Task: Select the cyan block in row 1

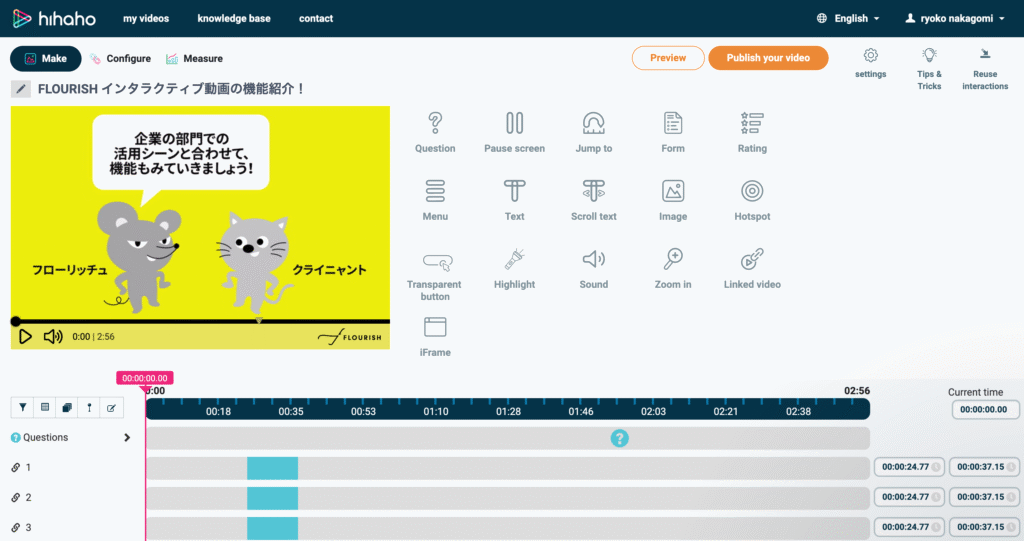Action: coord(272,468)
